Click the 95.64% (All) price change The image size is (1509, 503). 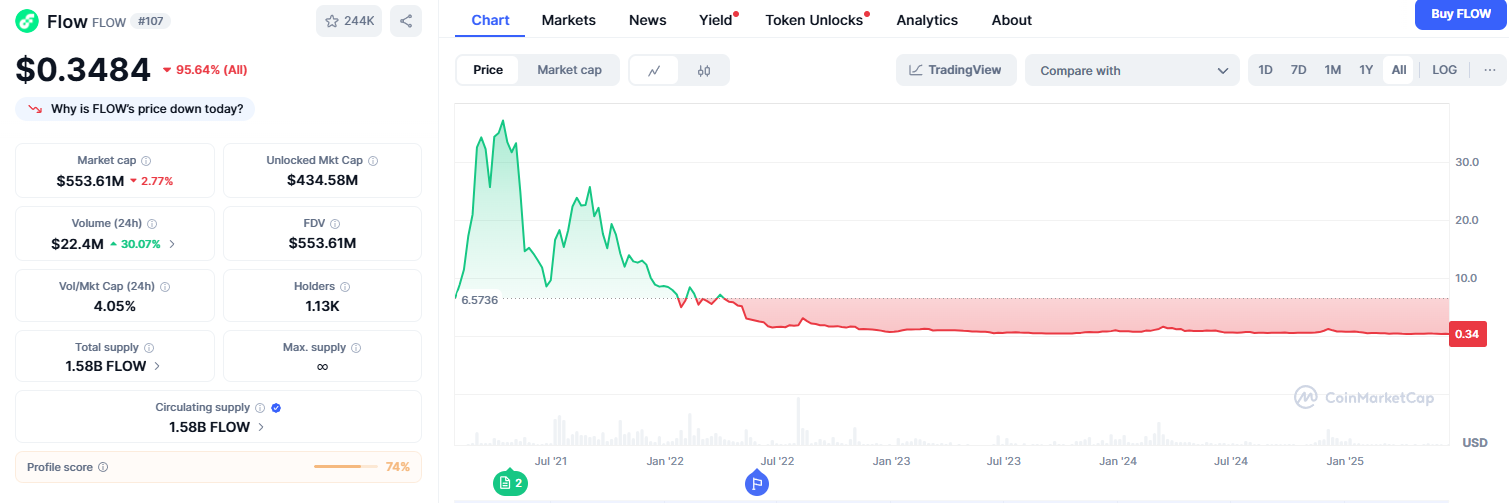[204, 70]
